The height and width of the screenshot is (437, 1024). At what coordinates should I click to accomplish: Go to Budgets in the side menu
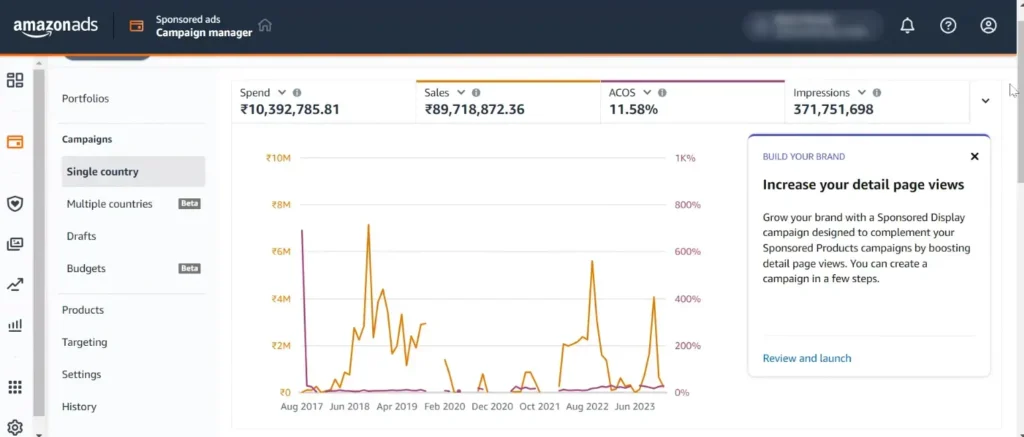(86, 268)
